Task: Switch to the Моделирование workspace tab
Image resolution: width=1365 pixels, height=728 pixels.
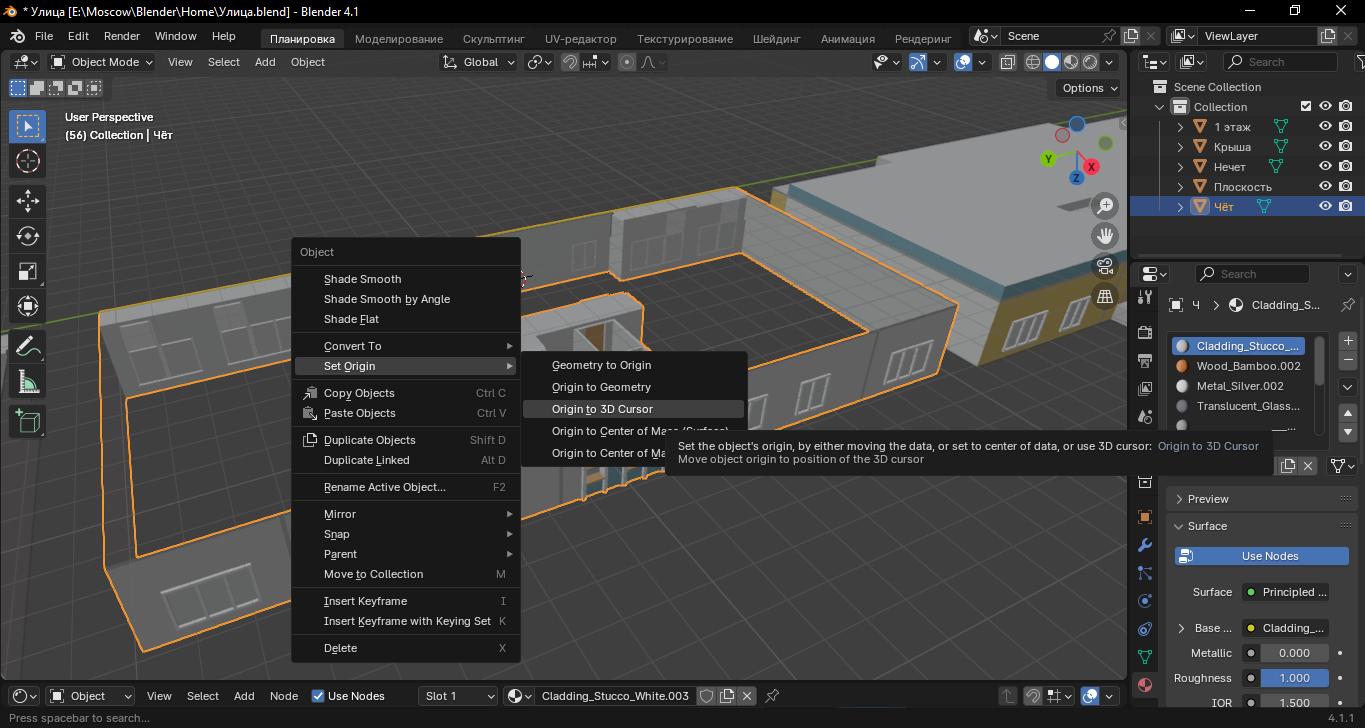Action: point(398,38)
